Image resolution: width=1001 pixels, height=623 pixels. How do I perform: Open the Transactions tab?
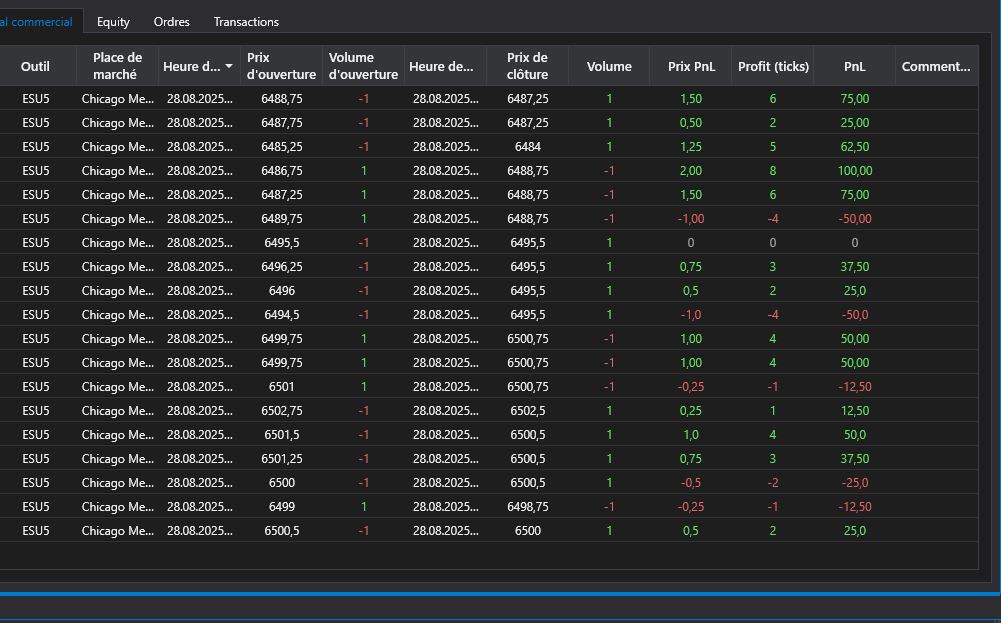246,21
